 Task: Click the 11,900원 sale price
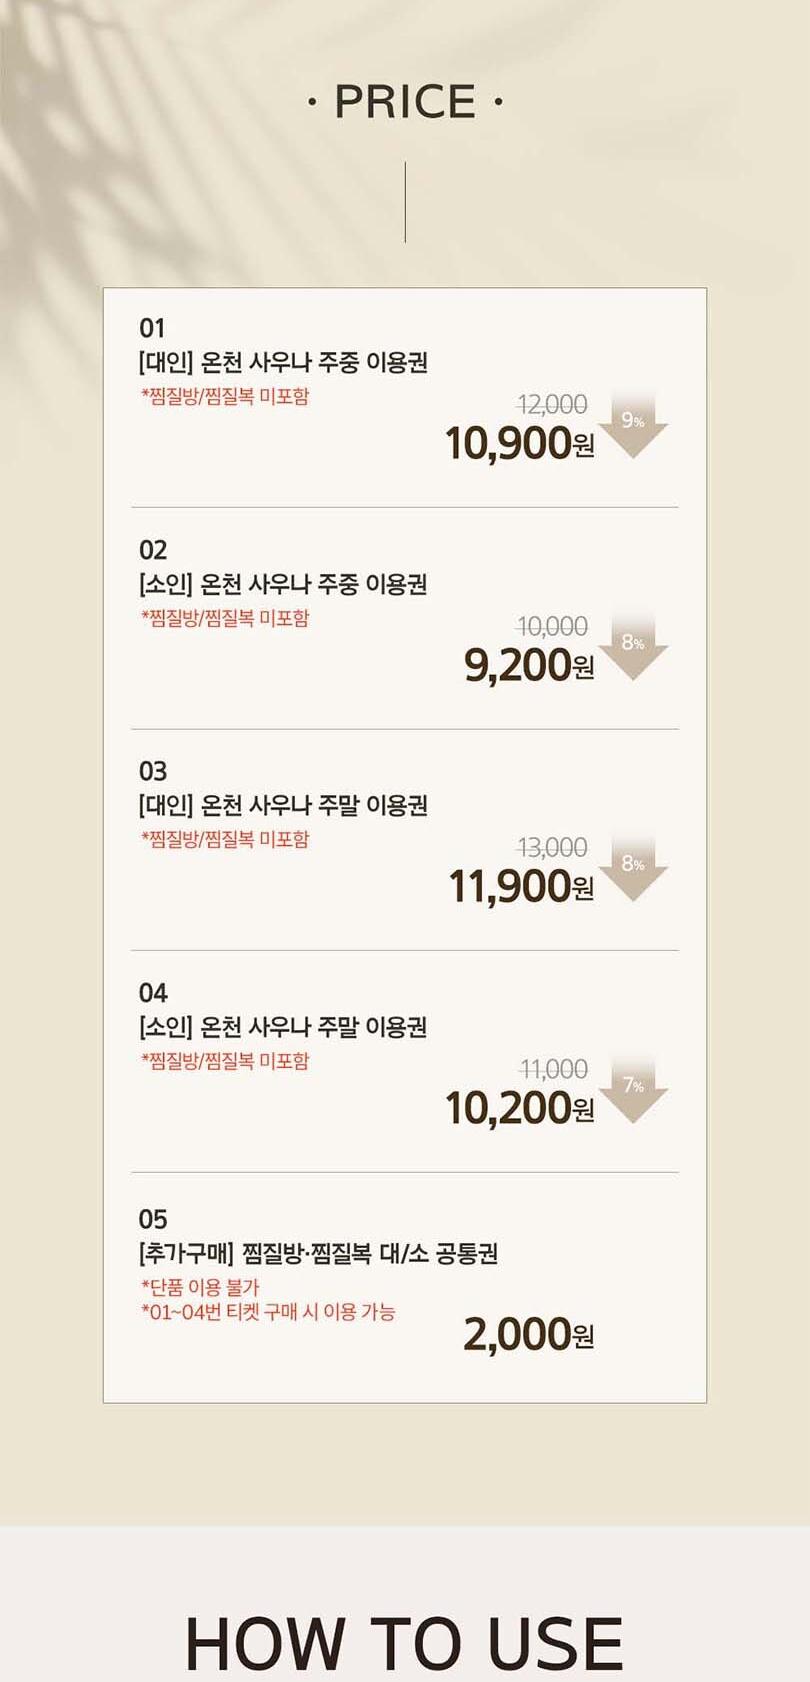[520, 886]
